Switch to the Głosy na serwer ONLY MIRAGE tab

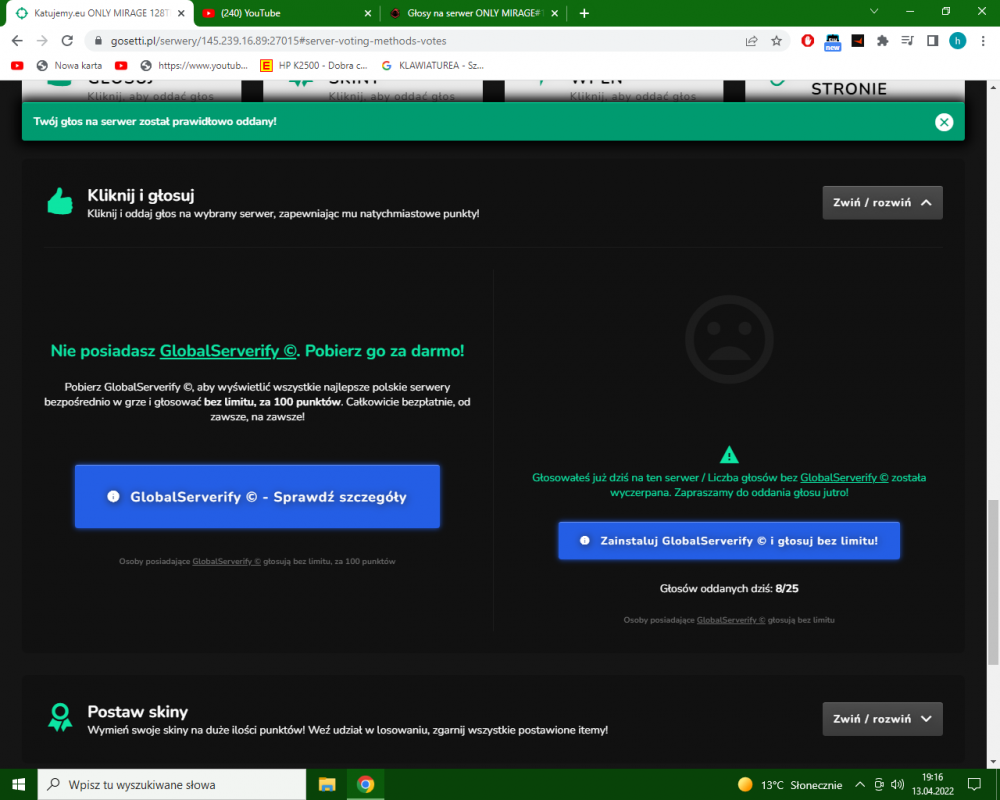pos(473,13)
